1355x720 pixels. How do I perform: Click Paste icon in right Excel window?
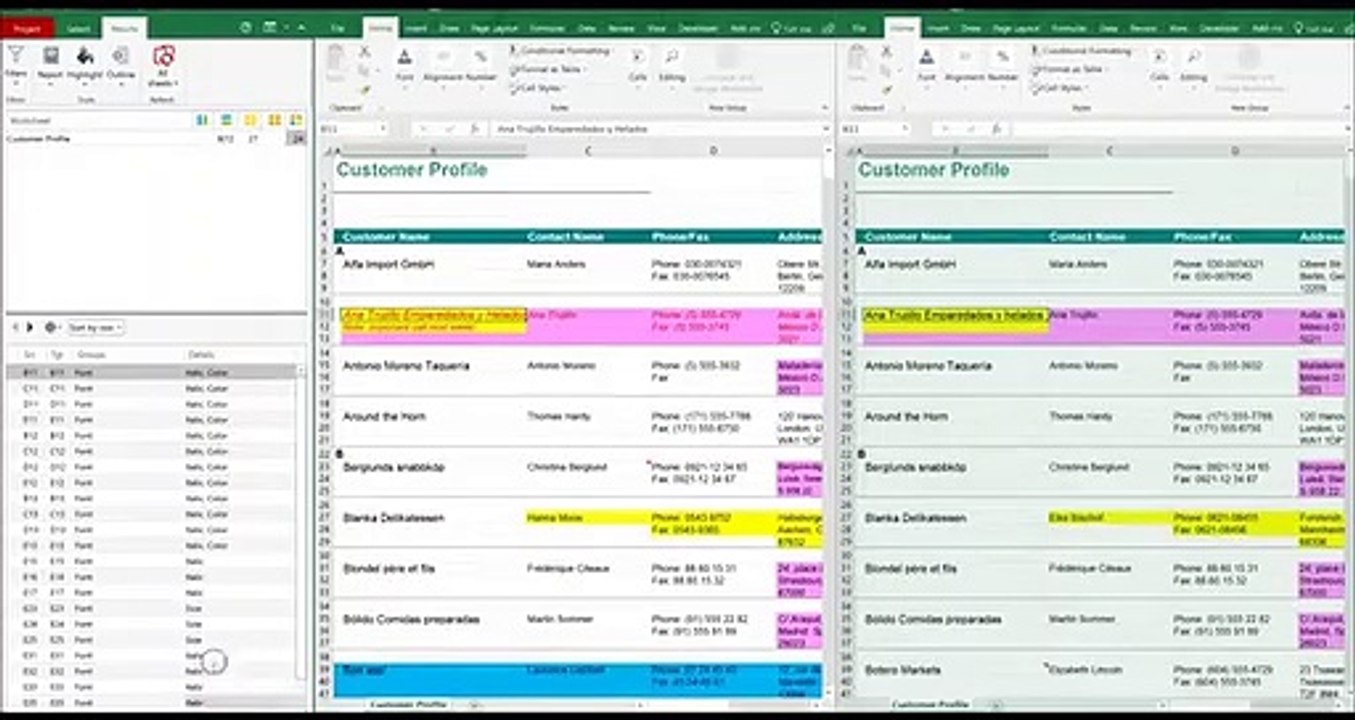click(858, 62)
